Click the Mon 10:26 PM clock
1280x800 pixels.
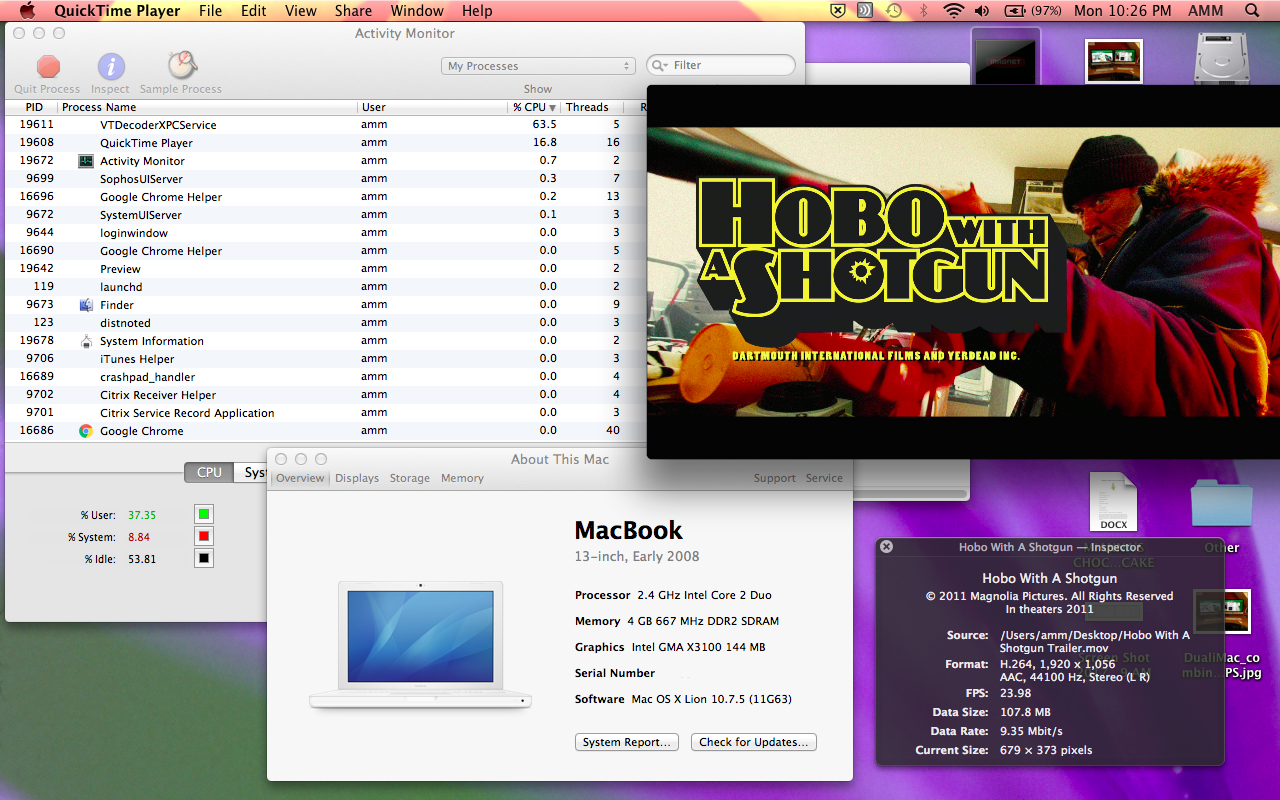coord(1122,11)
